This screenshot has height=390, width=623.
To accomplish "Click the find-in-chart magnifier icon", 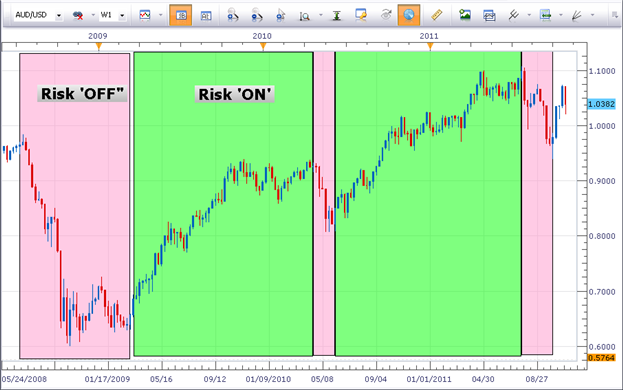I will click(305, 16).
